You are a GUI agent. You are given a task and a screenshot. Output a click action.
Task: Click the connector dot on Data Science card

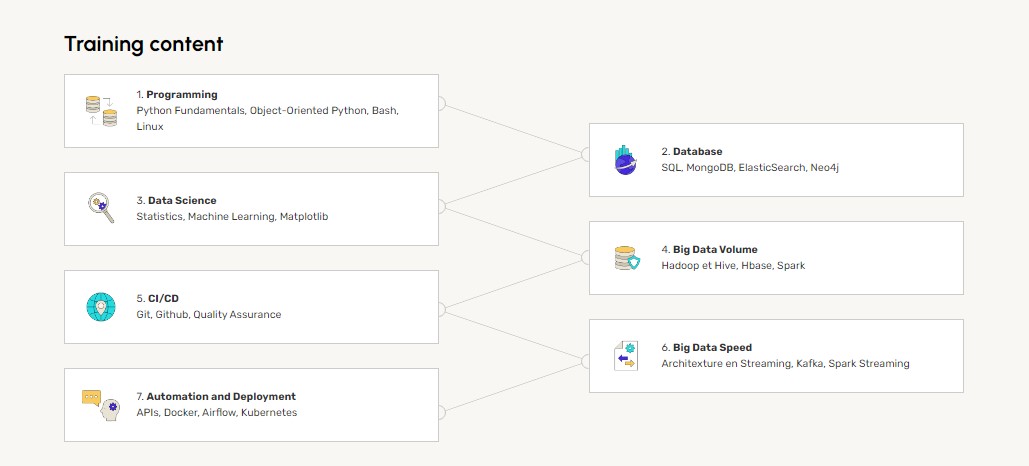pos(439,207)
